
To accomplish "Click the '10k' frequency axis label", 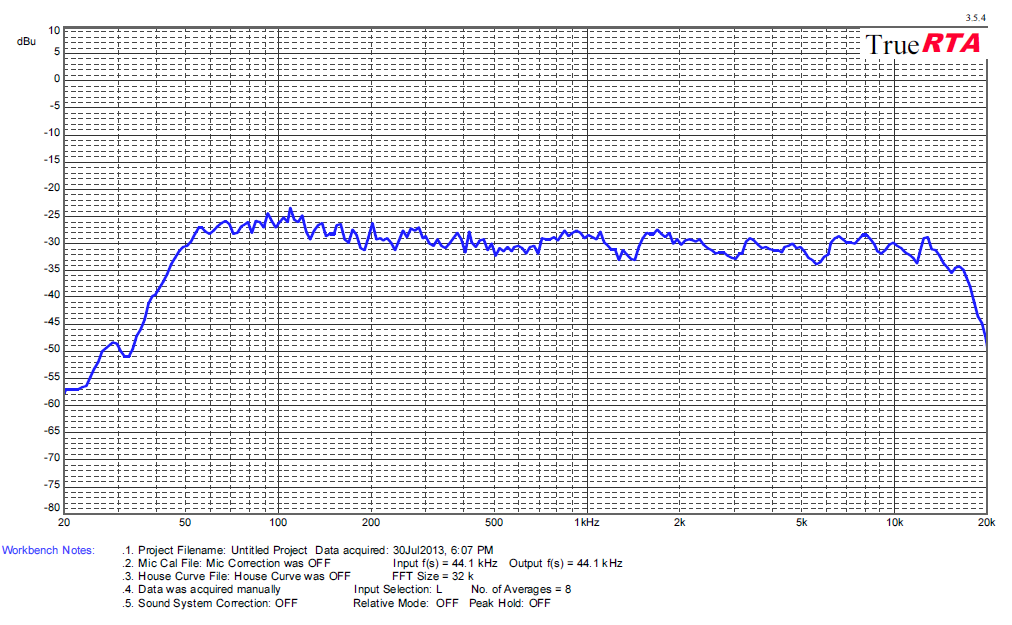I will pyautogui.click(x=894, y=522).
